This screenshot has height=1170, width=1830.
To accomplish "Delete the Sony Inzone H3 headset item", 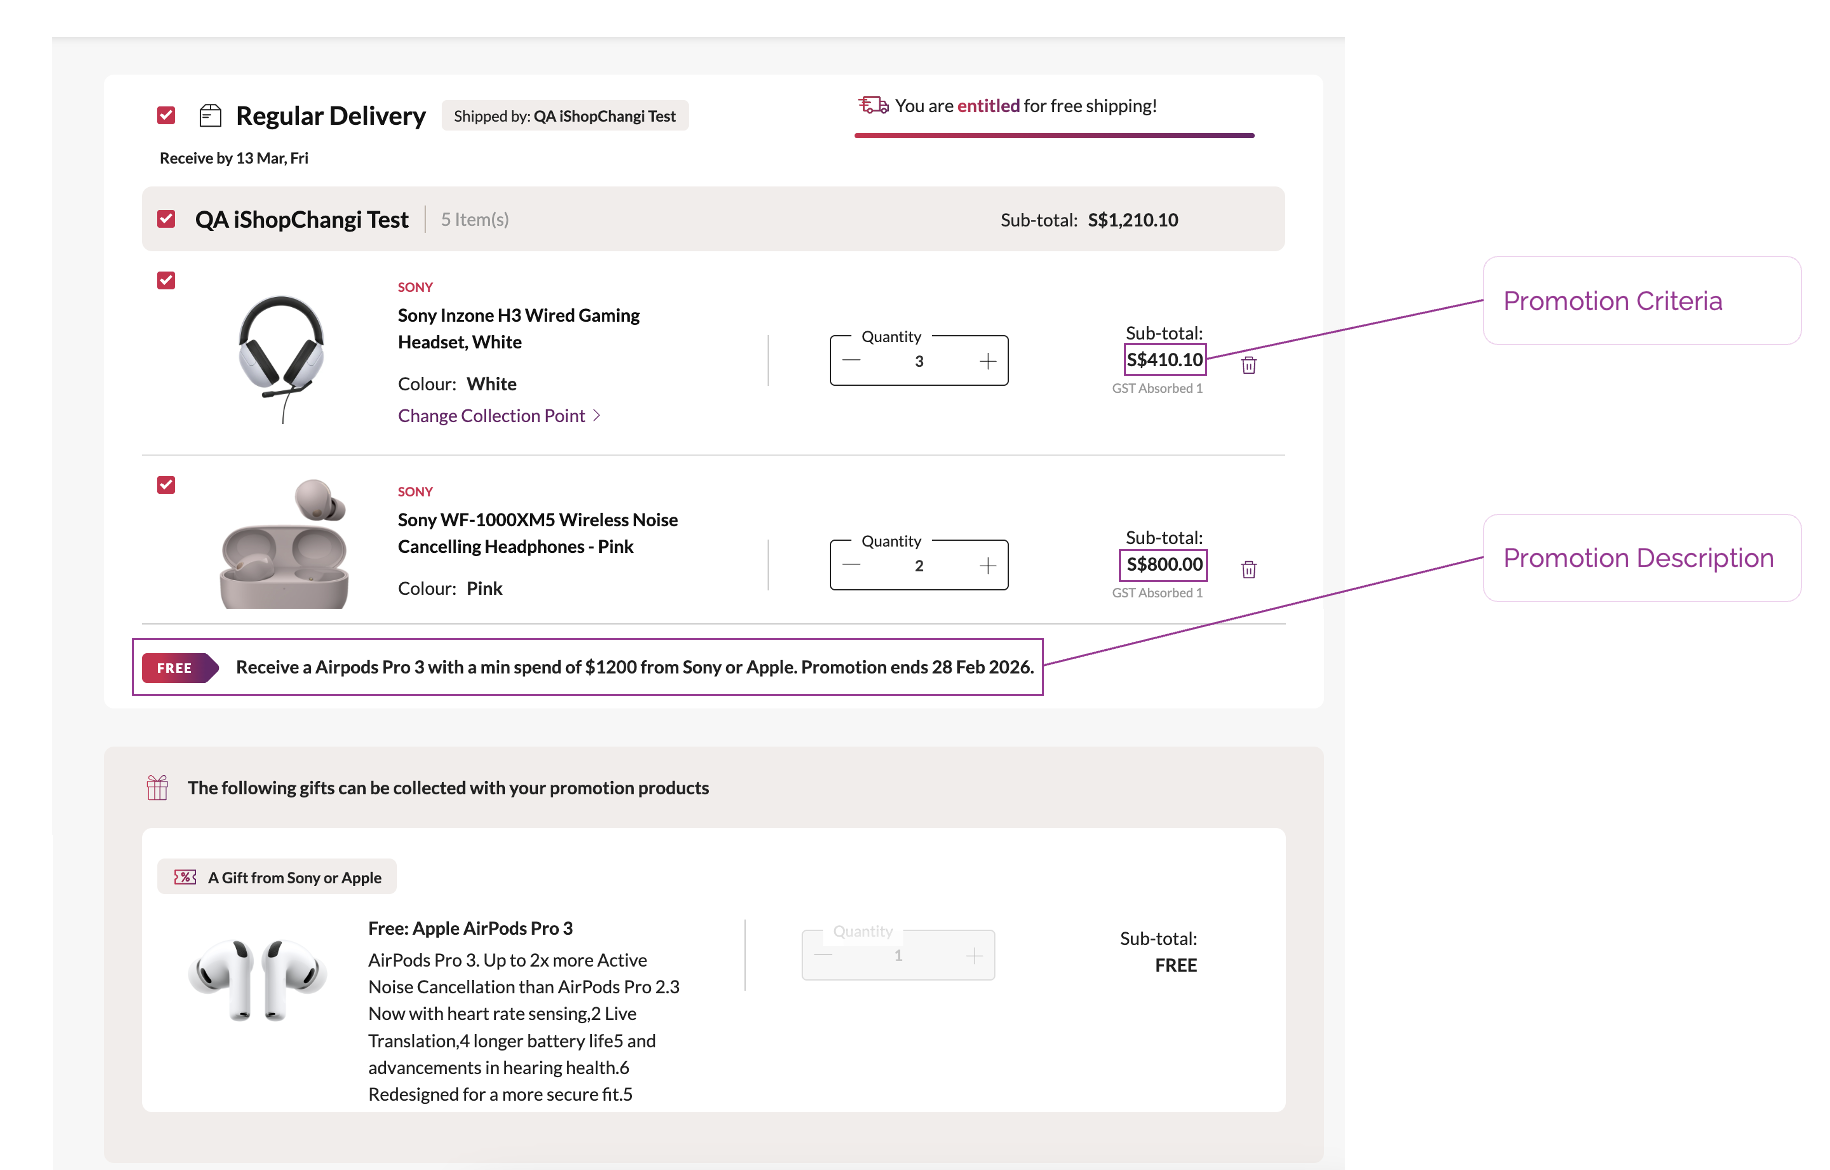I will tap(1249, 365).
